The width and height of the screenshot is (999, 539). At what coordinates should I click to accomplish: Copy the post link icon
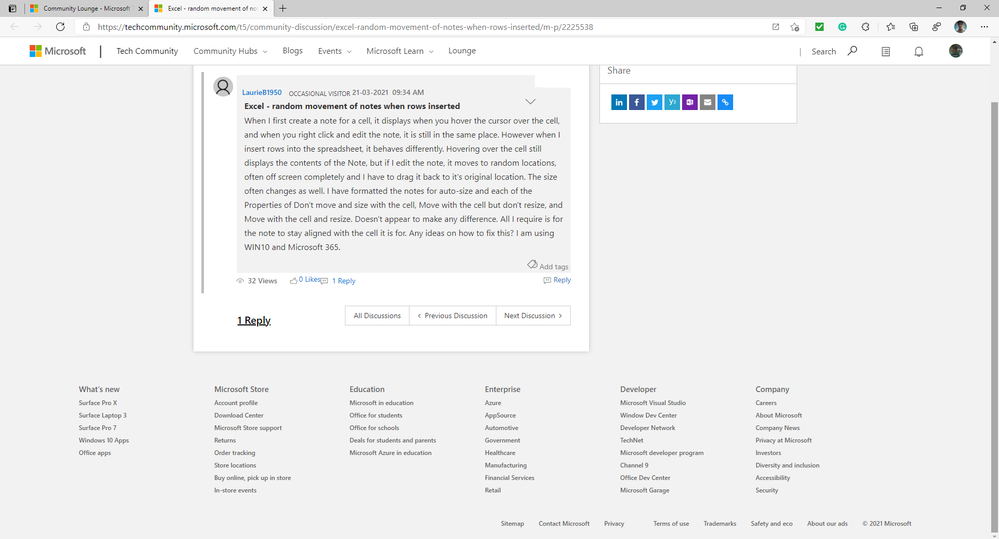[725, 102]
